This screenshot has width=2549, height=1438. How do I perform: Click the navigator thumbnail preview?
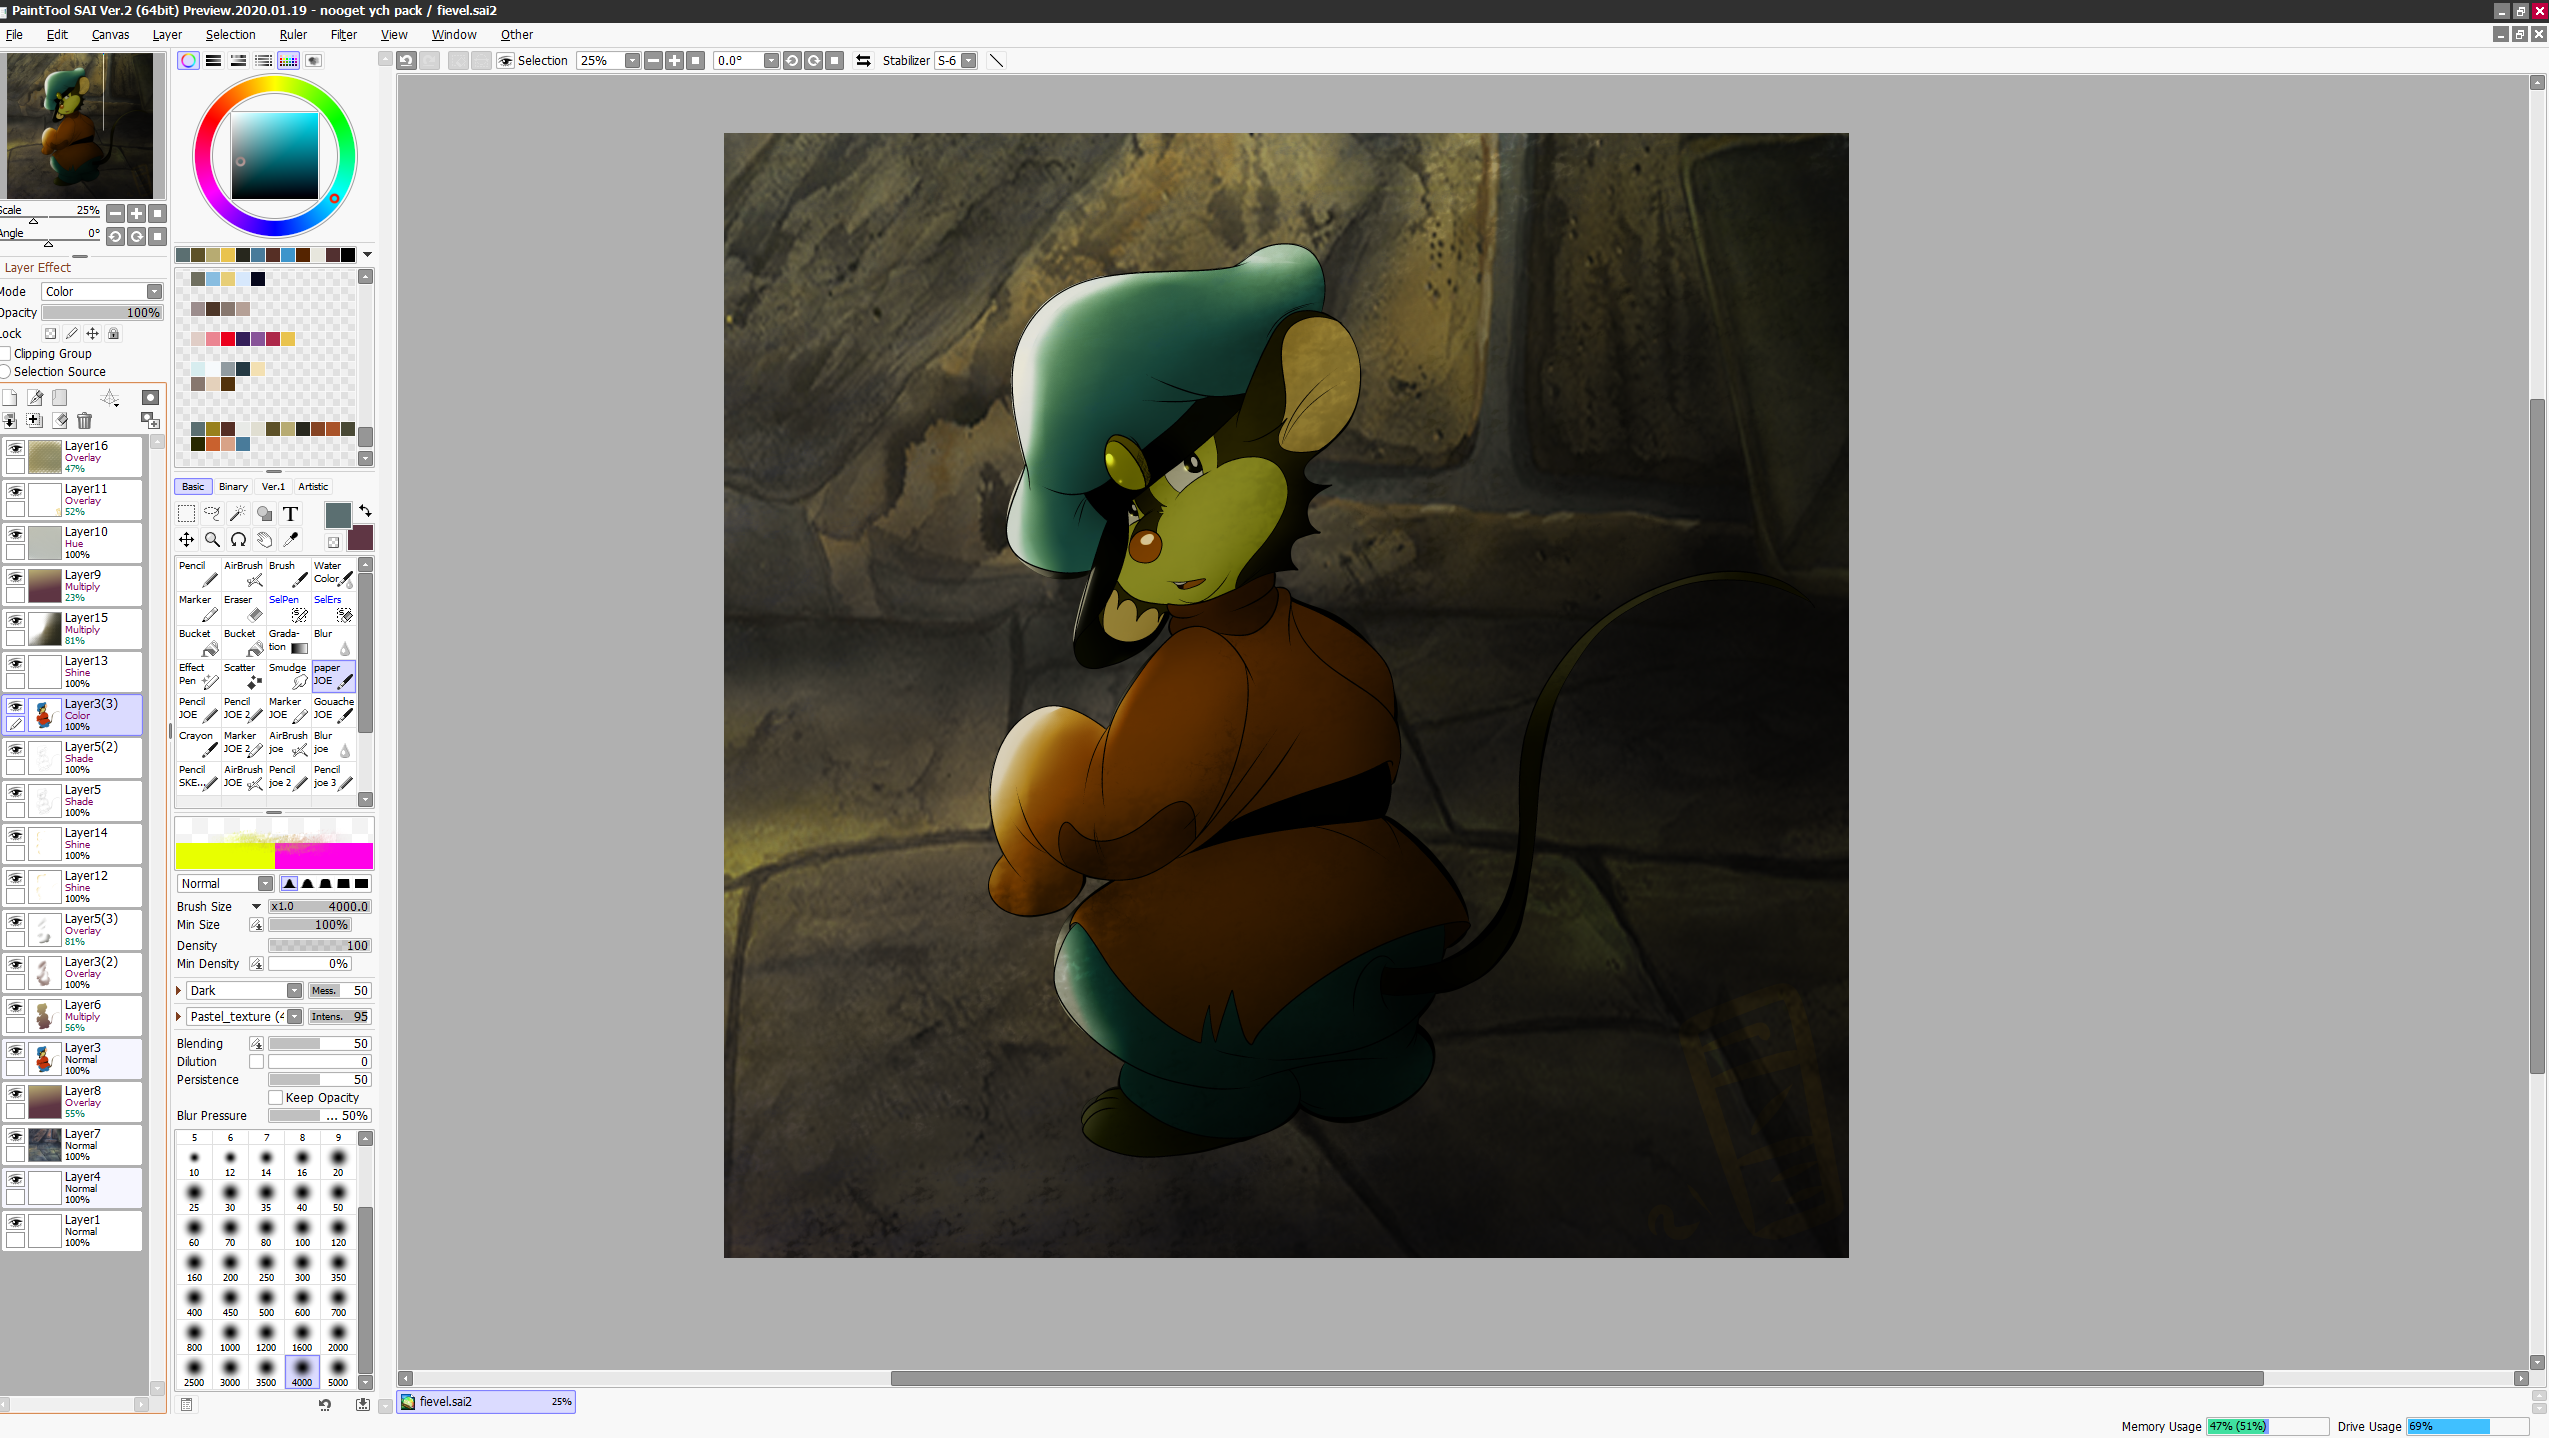point(80,126)
